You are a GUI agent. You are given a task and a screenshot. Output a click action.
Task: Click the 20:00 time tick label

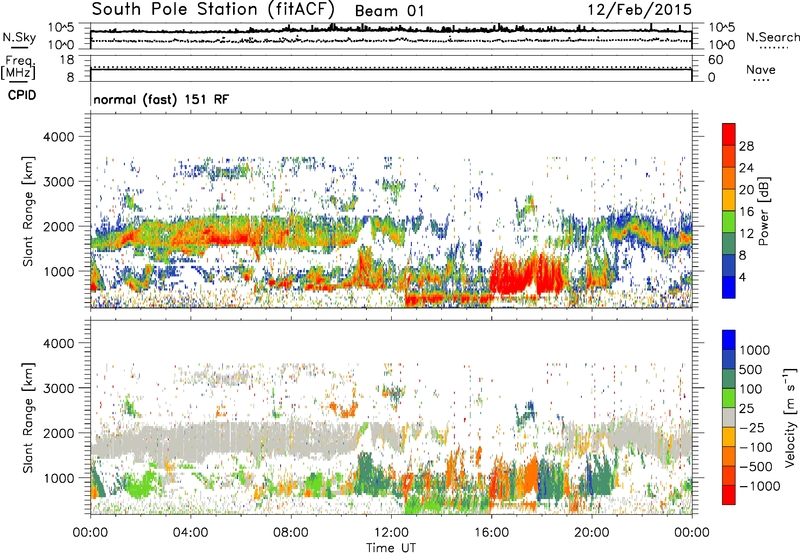(591, 533)
